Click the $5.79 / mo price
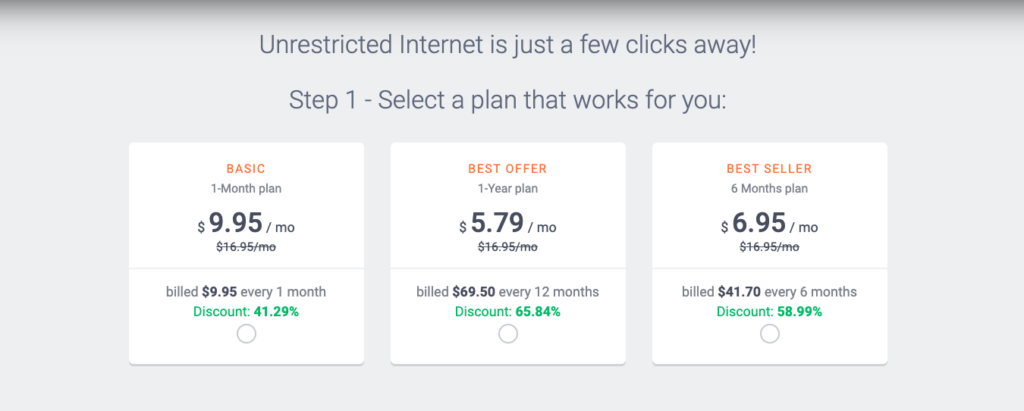 tap(507, 223)
